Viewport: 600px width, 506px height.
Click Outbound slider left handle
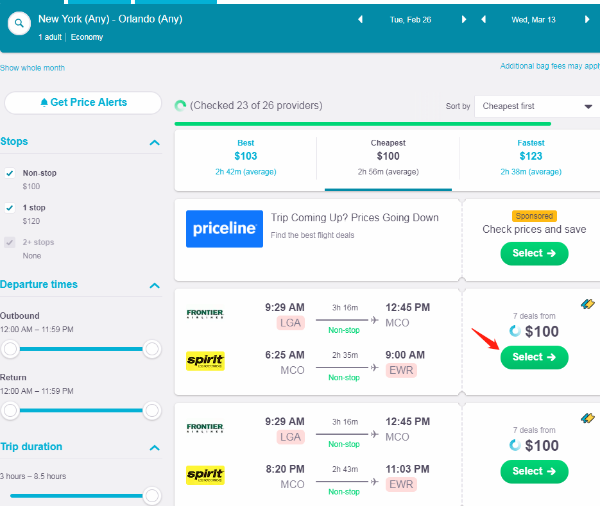10,349
